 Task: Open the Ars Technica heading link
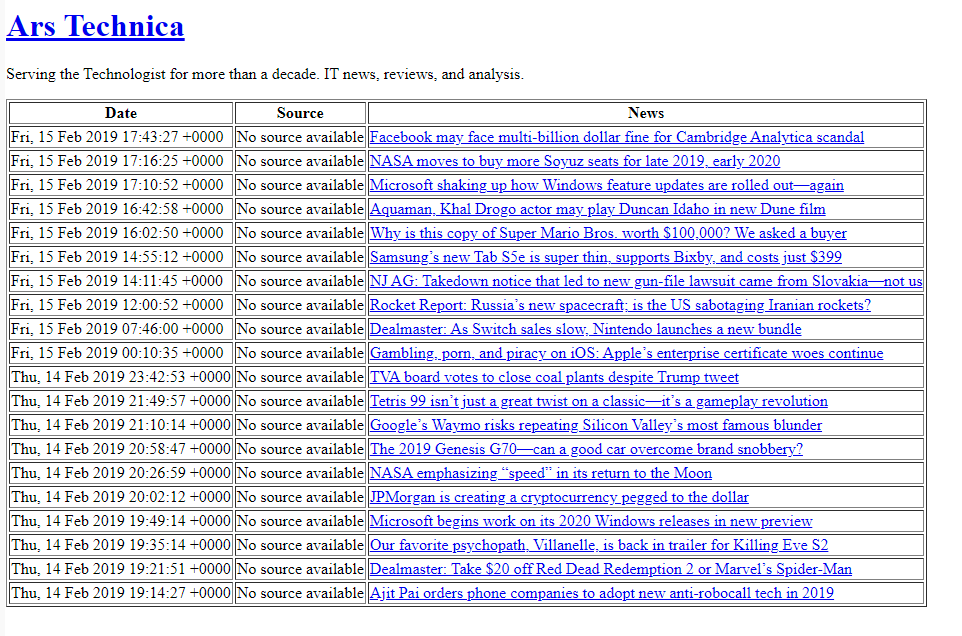(95, 26)
